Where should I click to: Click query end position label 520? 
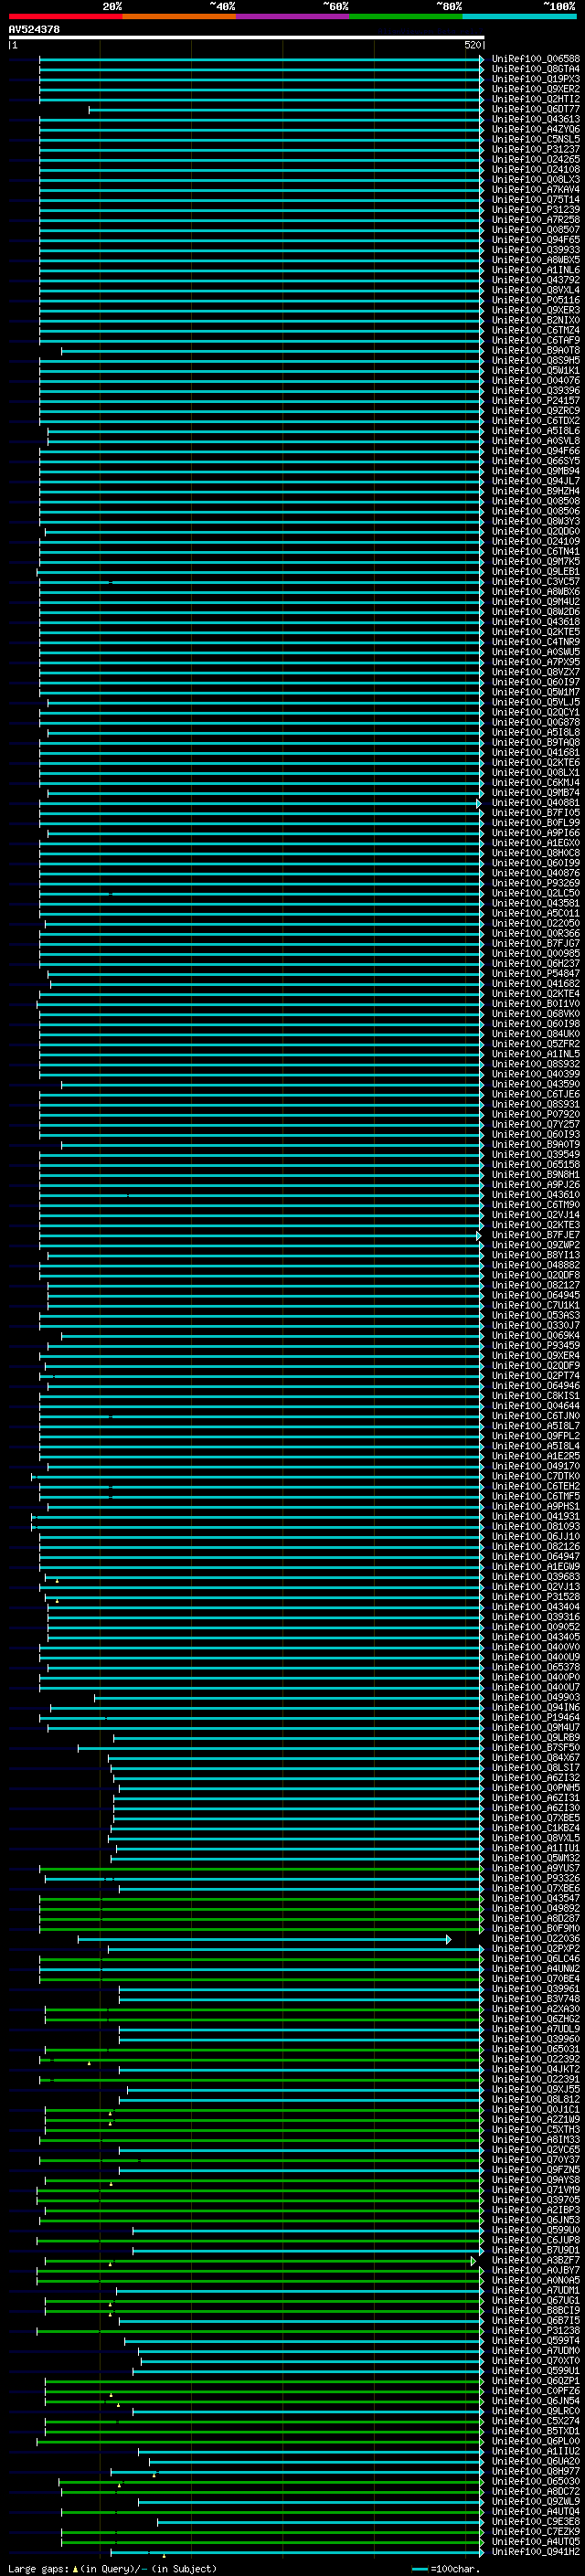point(472,45)
